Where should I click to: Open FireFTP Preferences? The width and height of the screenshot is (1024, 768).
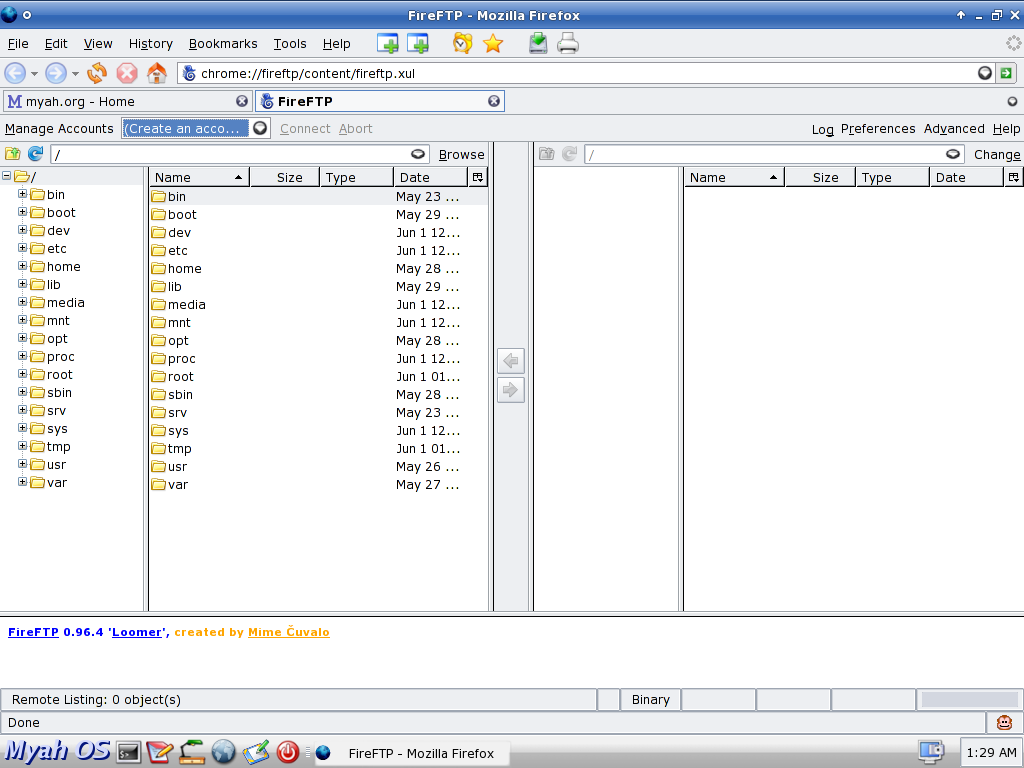(878, 129)
